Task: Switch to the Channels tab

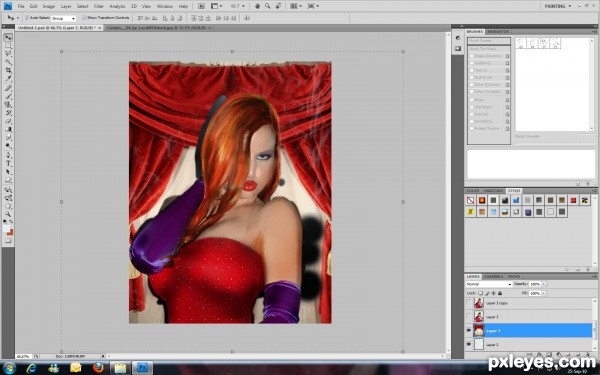Action: click(x=494, y=276)
